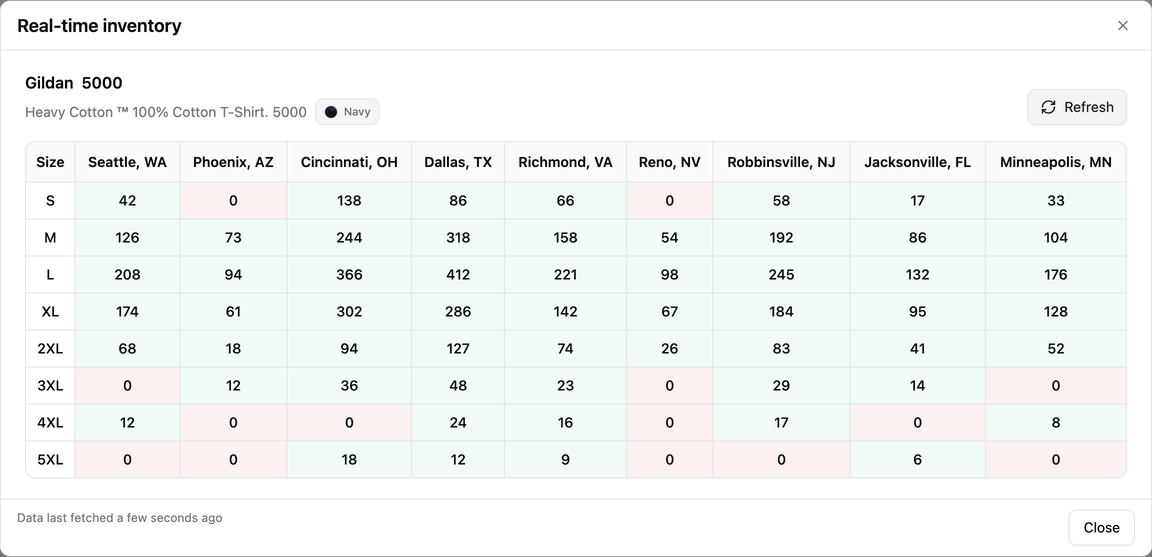Click Jacksonville stock 6 for size 5XL
Screen dimensions: 1152x557
pos(918,460)
